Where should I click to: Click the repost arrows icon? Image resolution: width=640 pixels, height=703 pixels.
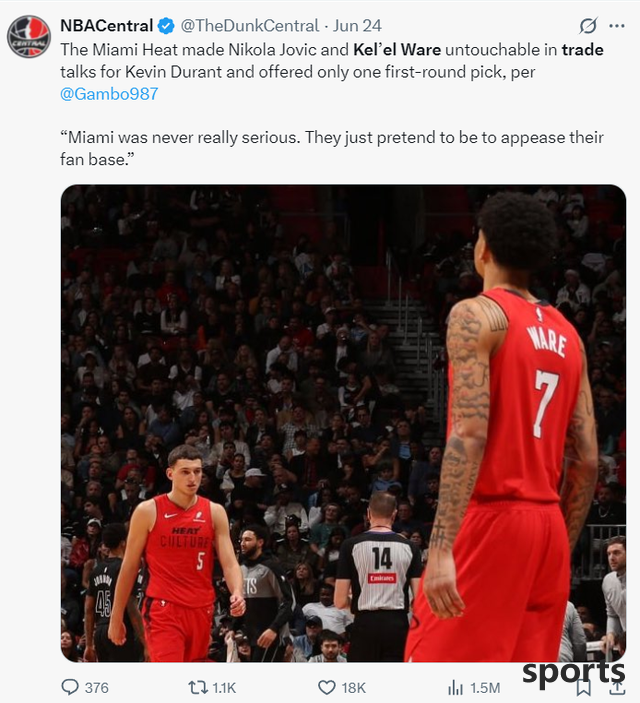pos(197,687)
